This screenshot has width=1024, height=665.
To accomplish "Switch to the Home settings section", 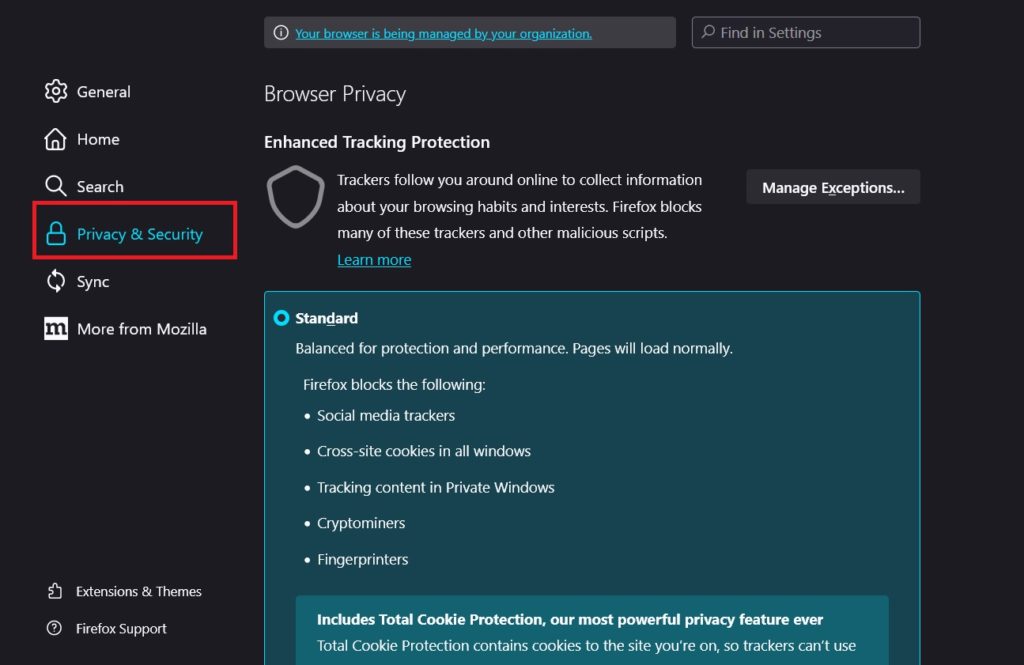I will point(98,139).
